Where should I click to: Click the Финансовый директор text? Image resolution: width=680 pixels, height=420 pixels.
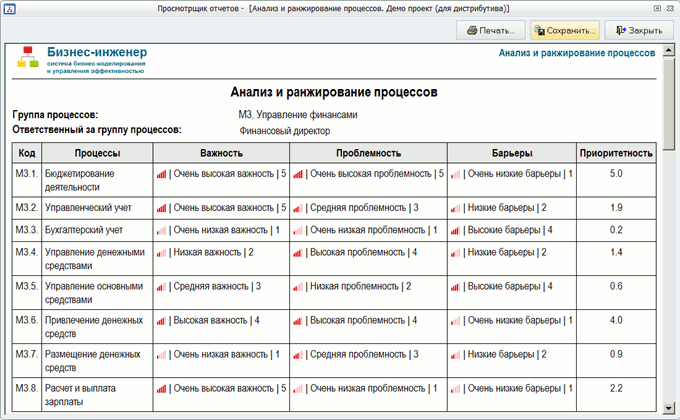(285, 131)
